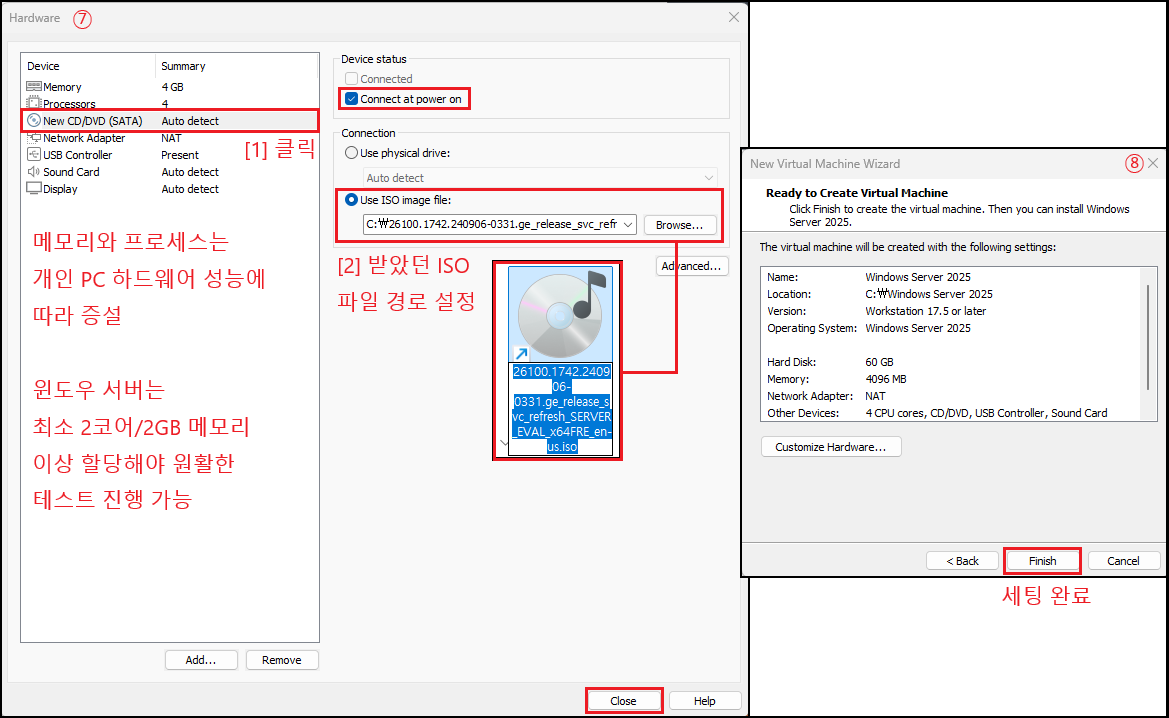Cancel the New Virtual Machine Wizard

(x=1124, y=561)
